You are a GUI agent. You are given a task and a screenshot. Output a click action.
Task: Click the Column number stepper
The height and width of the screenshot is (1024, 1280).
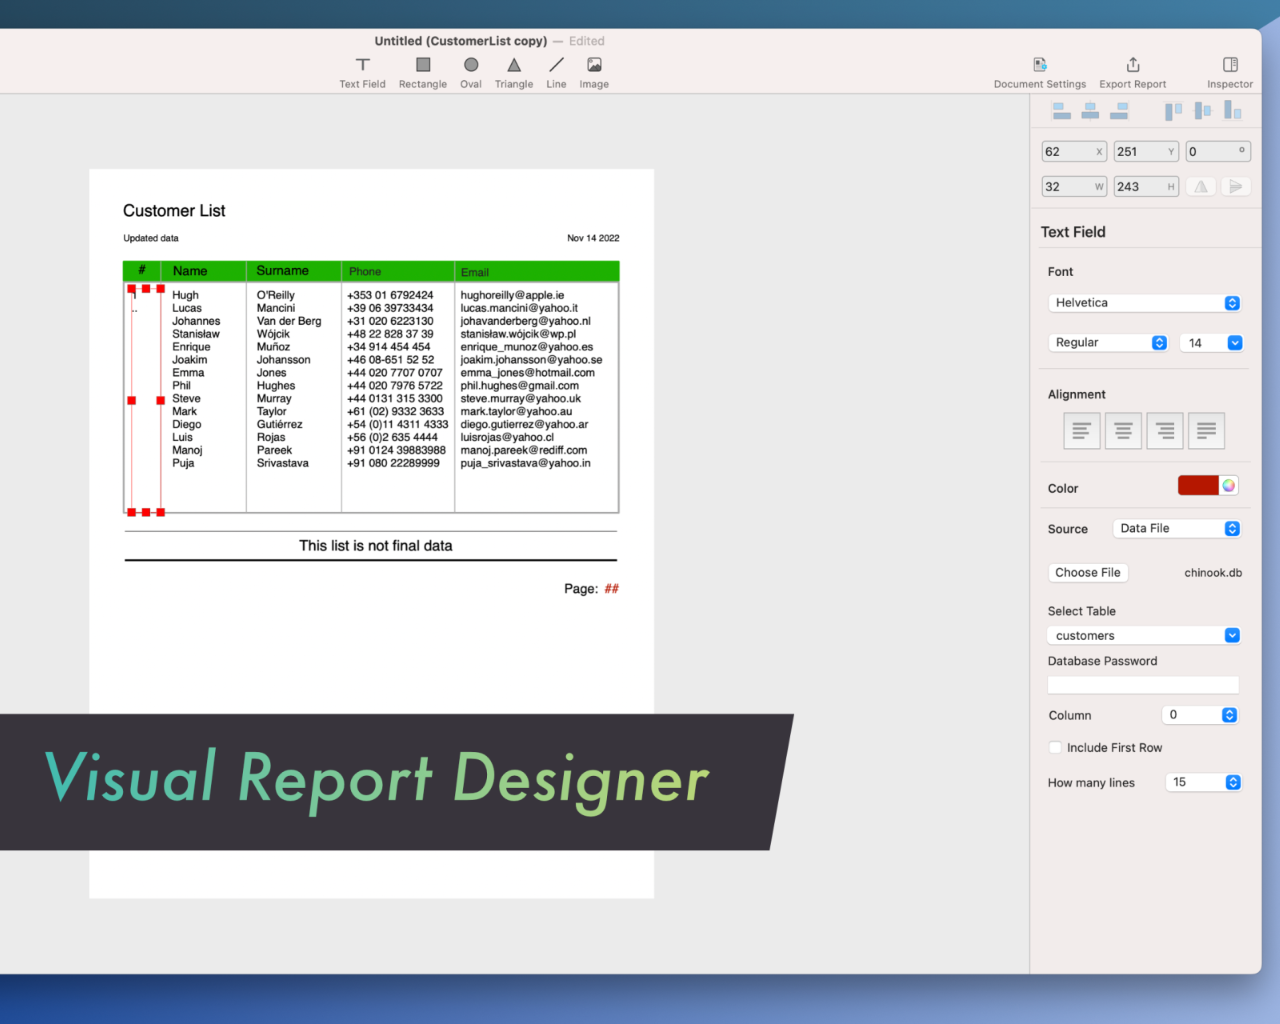[1230, 715]
